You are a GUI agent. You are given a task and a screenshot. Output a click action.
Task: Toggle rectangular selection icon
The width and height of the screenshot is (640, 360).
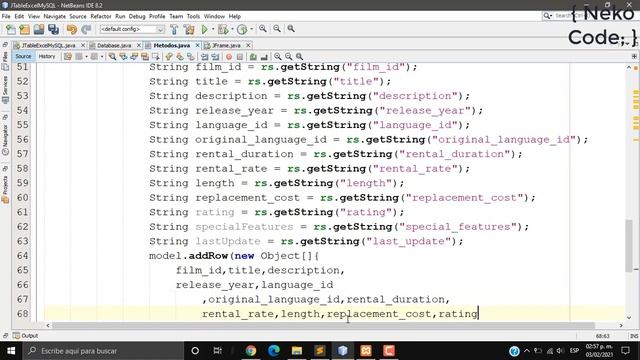point(156,56)
